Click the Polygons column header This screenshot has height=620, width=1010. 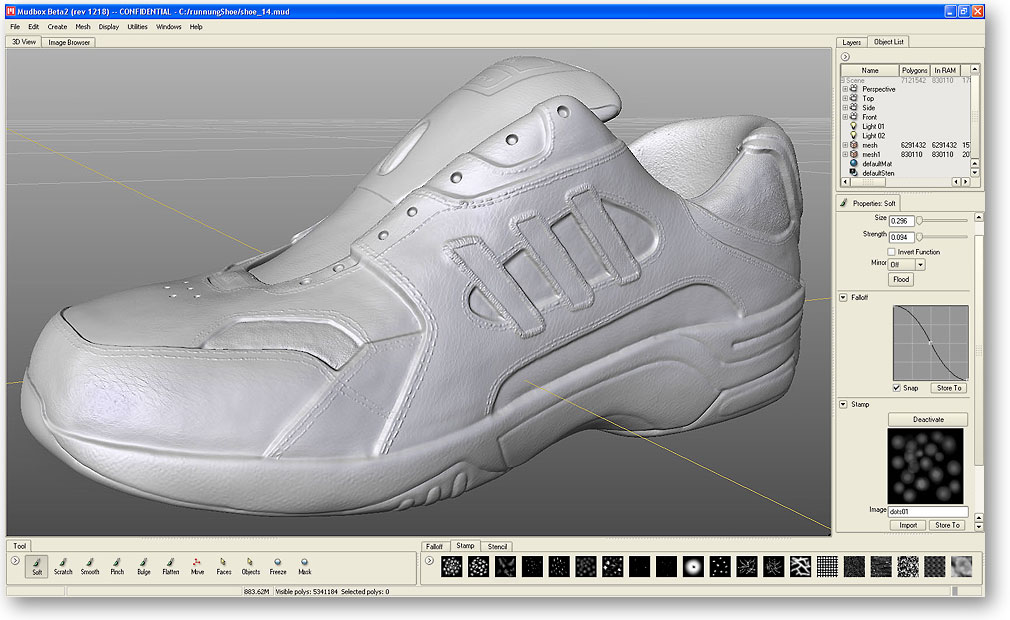(x=915, y=70)
